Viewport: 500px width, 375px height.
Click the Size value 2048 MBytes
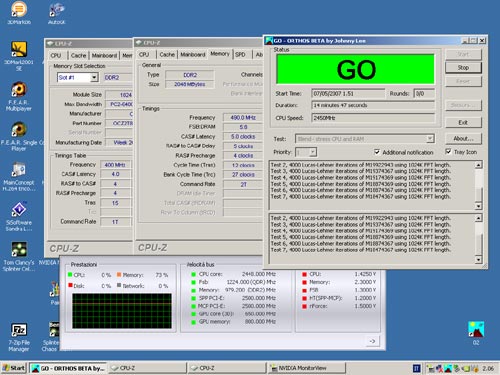189,84
